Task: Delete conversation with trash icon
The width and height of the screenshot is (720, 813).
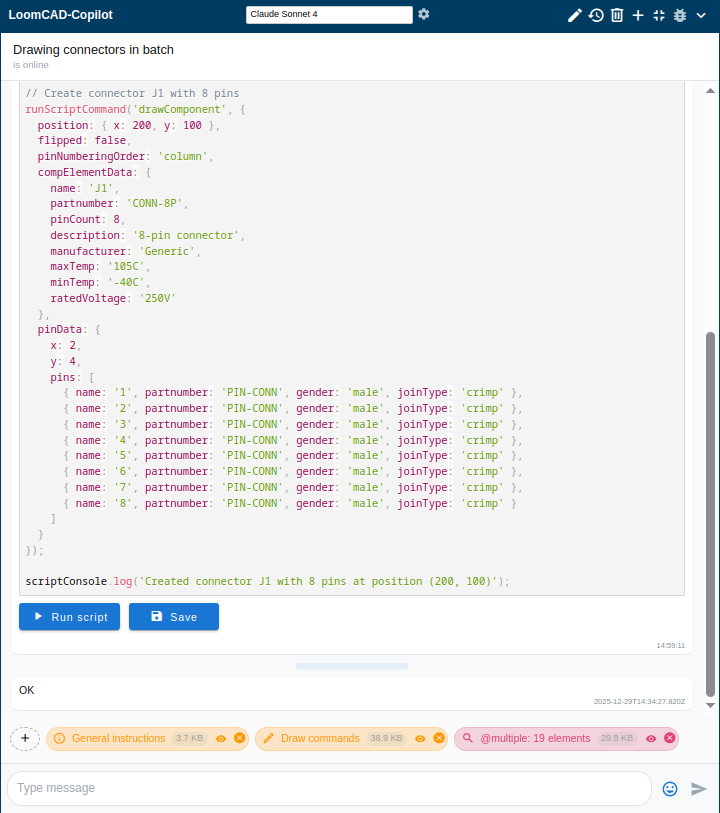Action: click(617, 15)
